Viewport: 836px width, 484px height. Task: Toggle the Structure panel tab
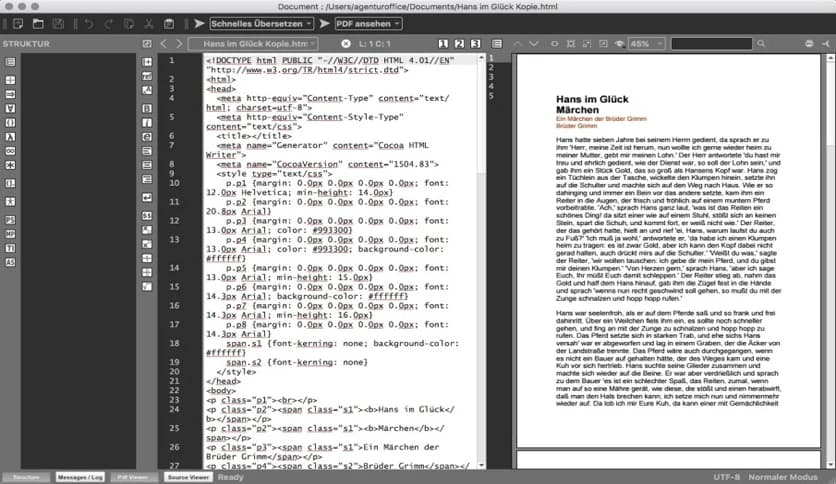(x=26, y=477)
